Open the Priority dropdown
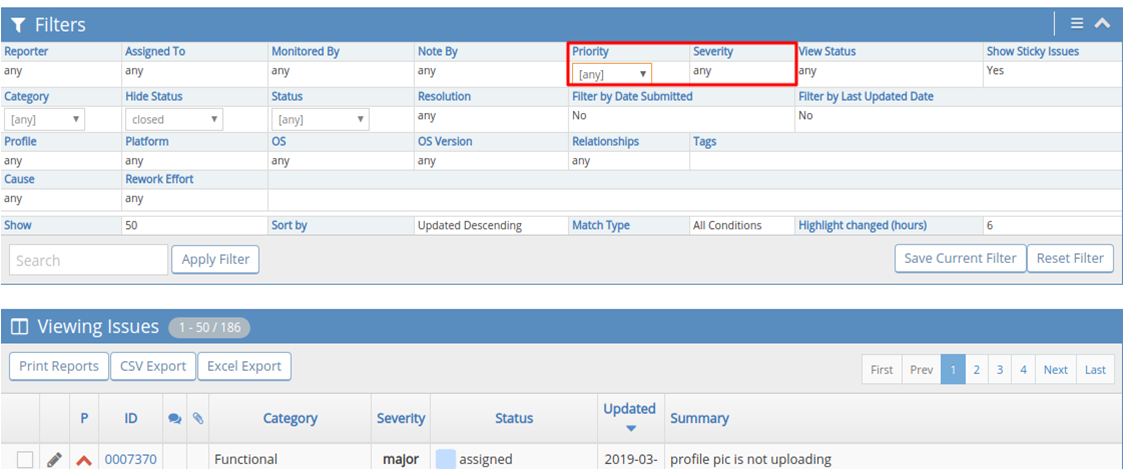 (612, 73)
